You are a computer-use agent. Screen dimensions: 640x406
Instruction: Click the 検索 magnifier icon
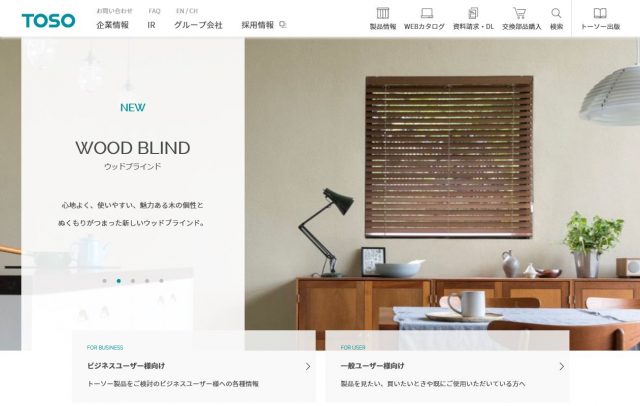(x=556, y=13)
